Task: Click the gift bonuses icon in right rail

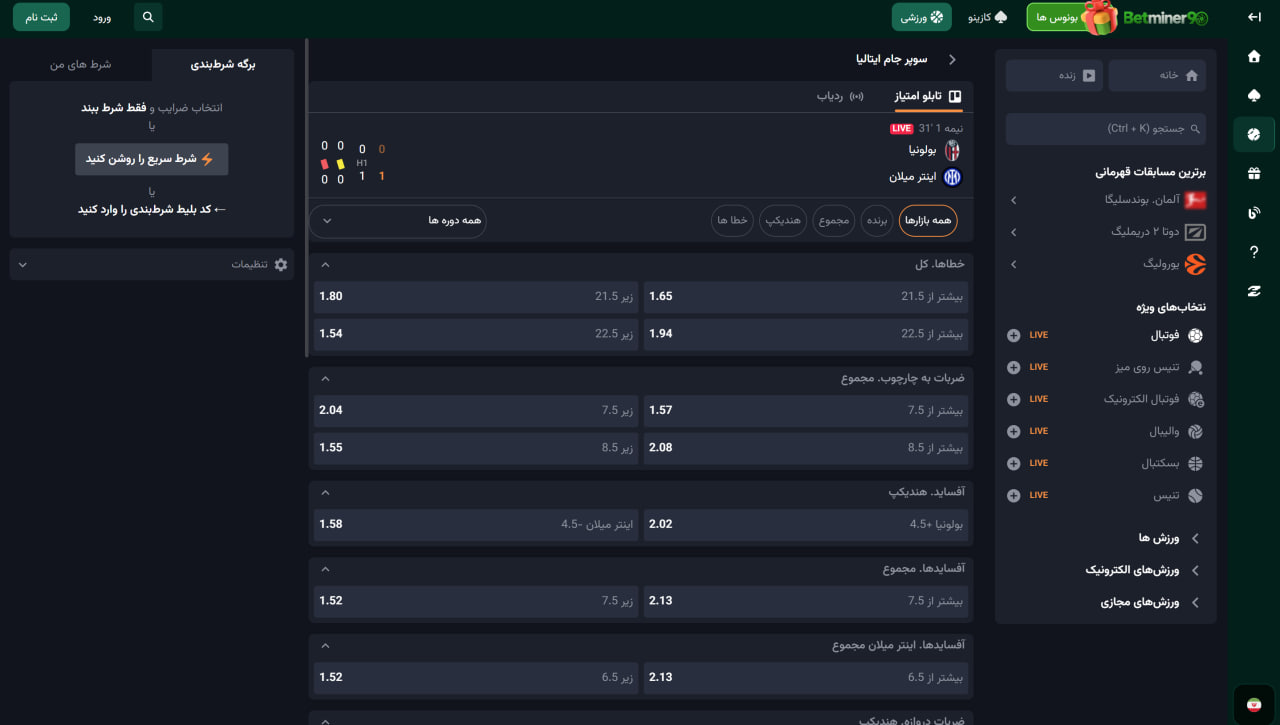Action: (x=1254, y=173)
